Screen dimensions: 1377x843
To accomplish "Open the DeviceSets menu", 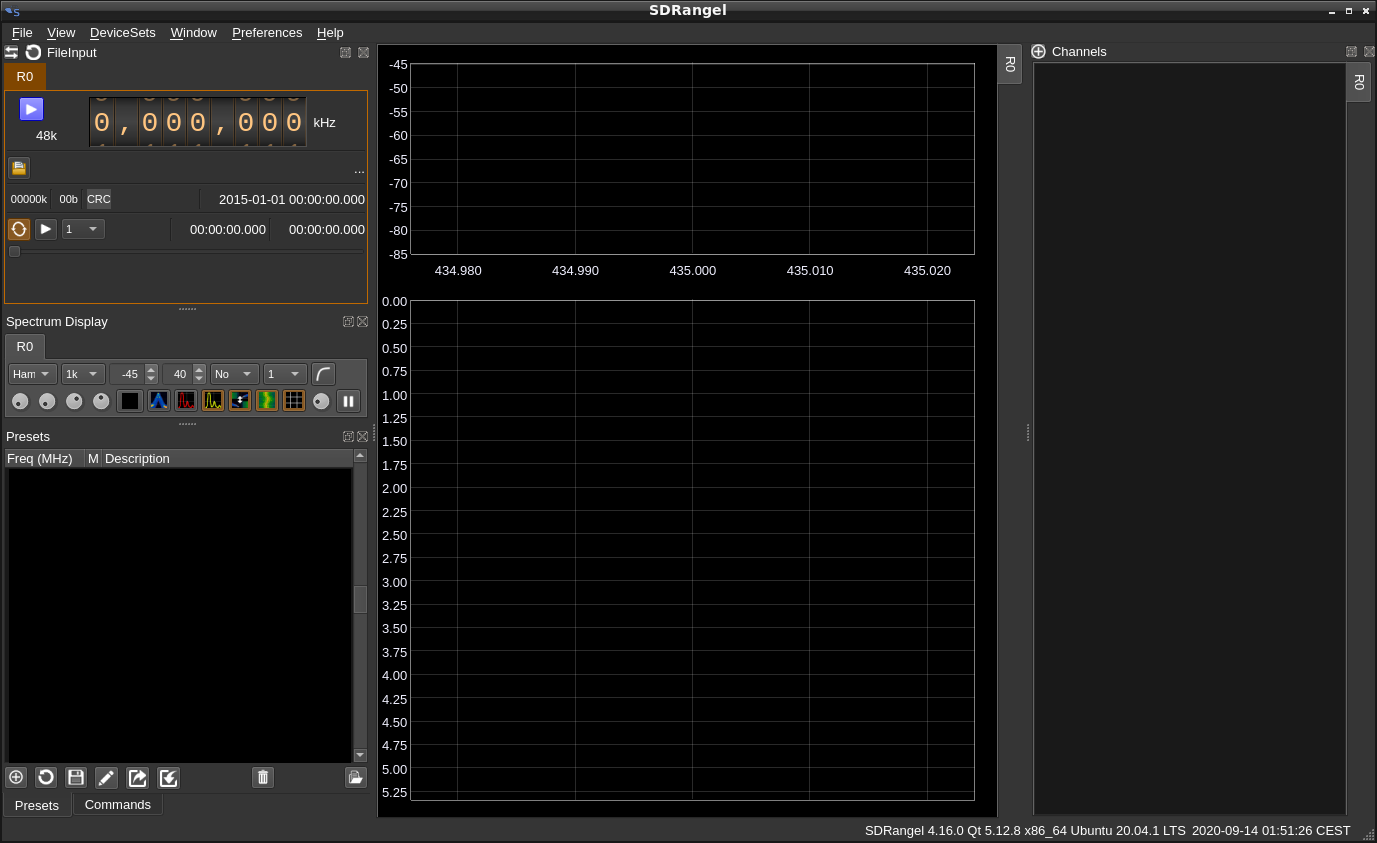I will point(123,32).
